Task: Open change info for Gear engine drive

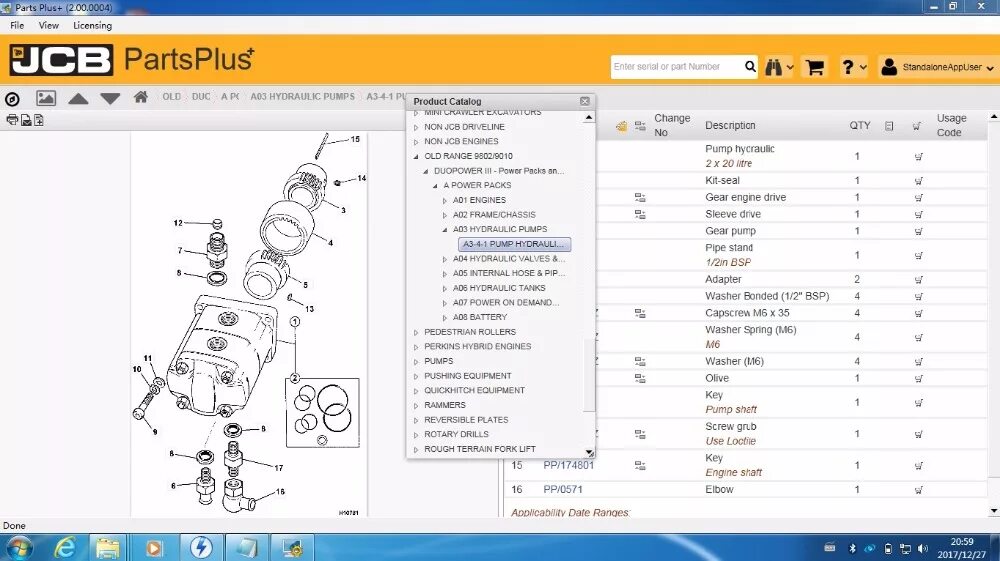Action: [640, 198]
